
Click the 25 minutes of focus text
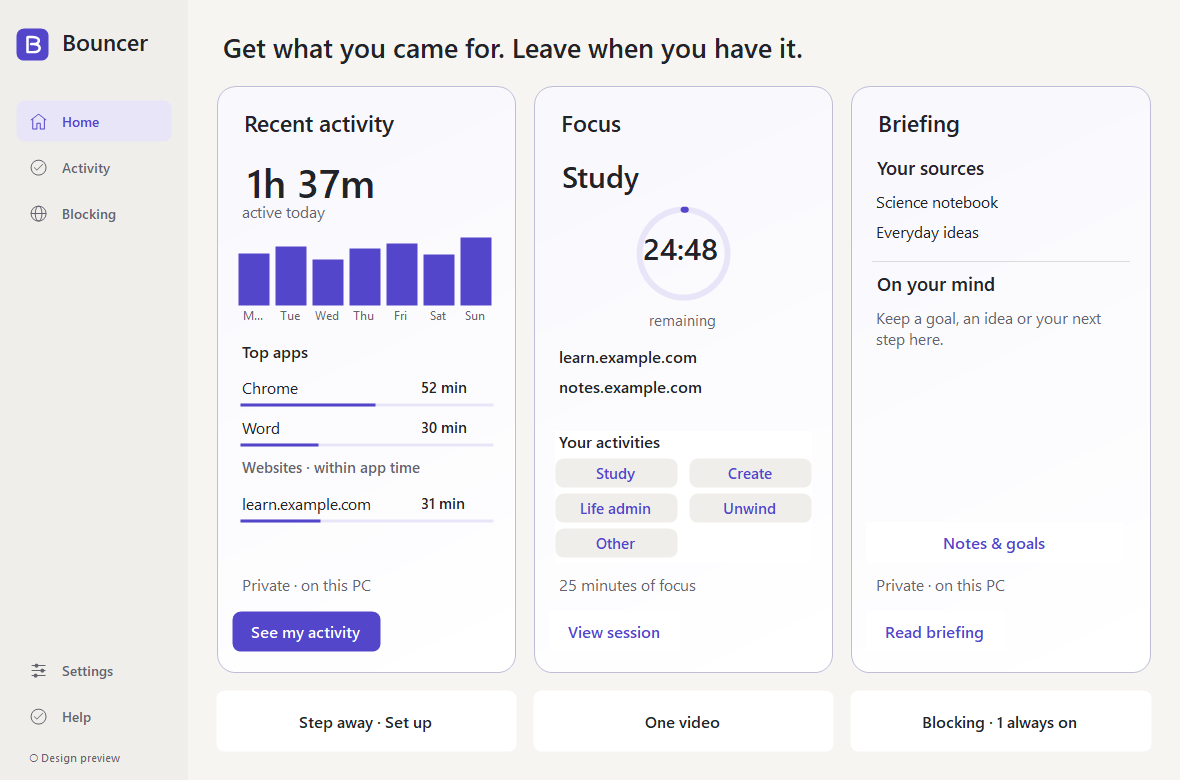tap(627, 586)
